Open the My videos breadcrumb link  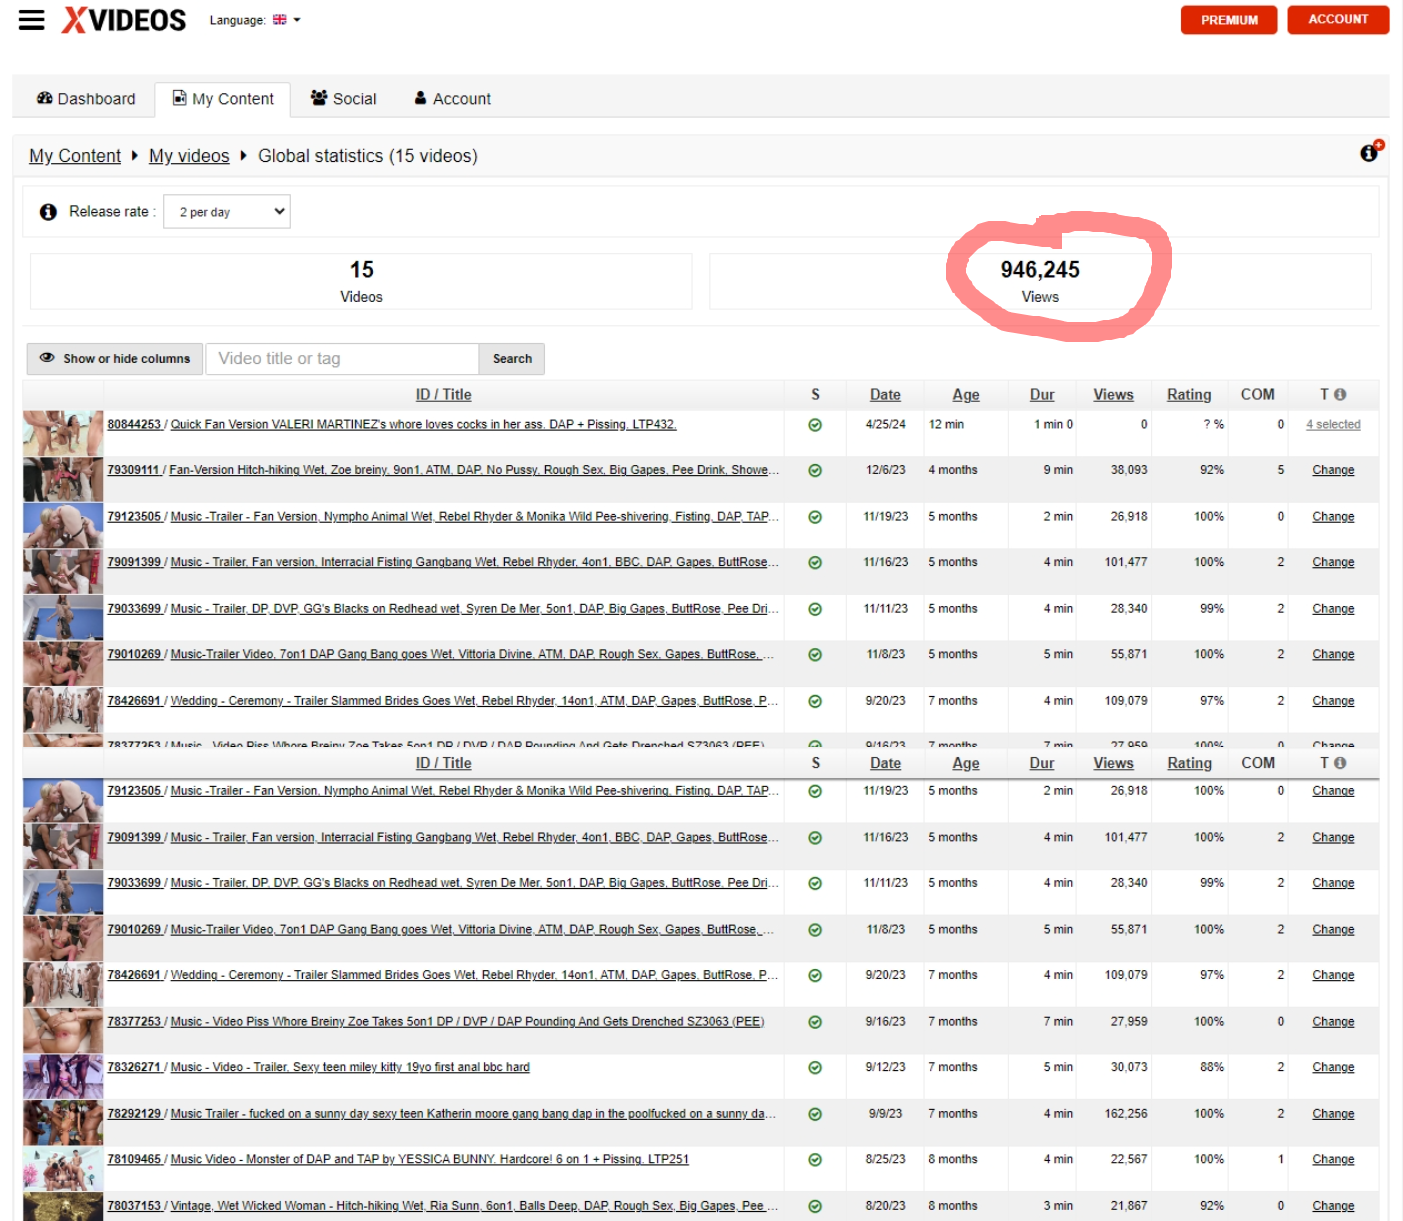coord(189,156)
